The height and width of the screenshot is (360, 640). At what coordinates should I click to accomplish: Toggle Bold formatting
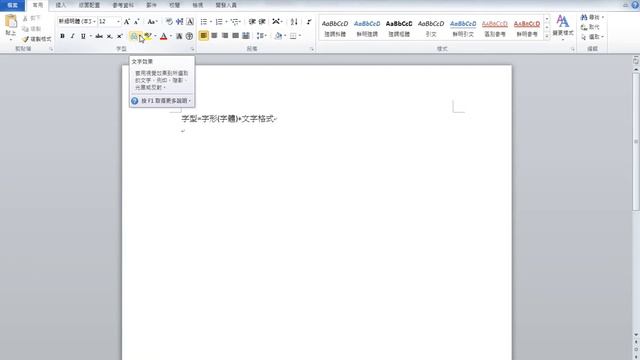click(62, 36)
